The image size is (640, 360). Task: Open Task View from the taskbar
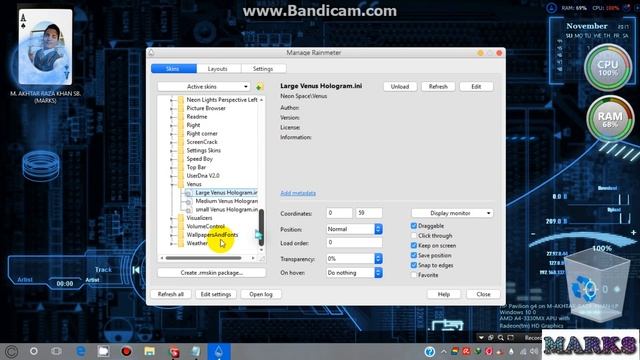click(56, 351)
